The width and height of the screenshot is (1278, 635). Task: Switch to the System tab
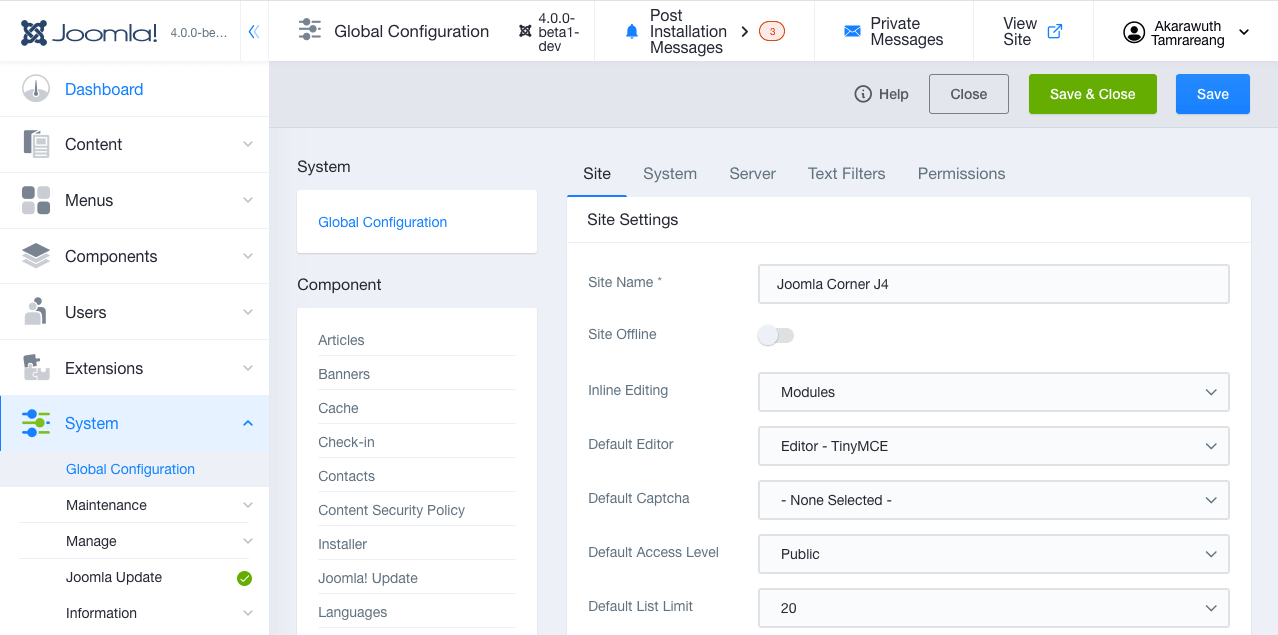670,173
